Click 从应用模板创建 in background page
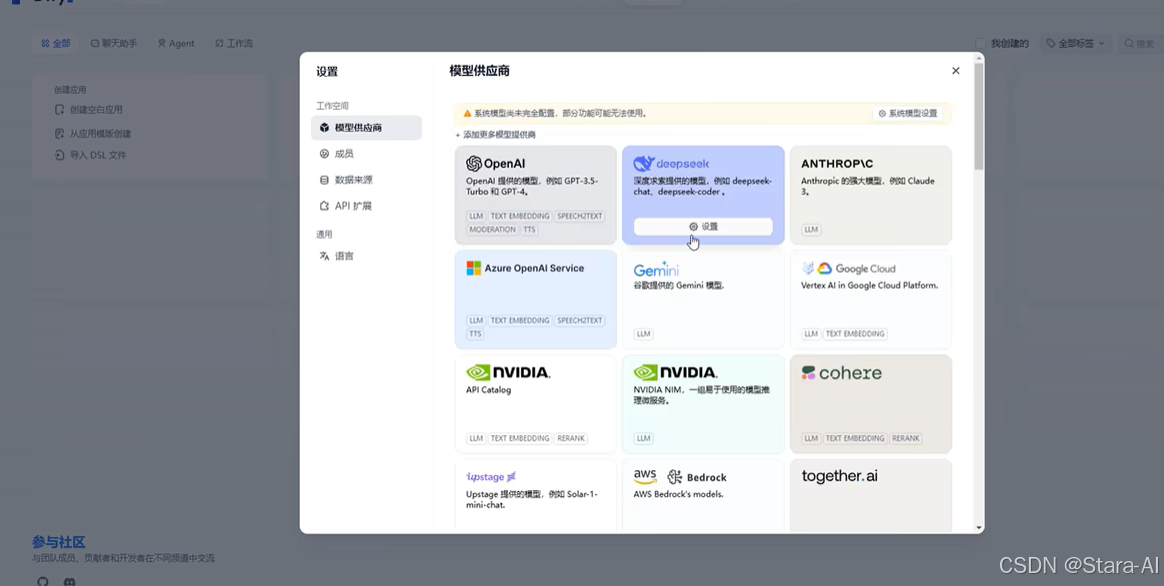 (x=93, y=134)
